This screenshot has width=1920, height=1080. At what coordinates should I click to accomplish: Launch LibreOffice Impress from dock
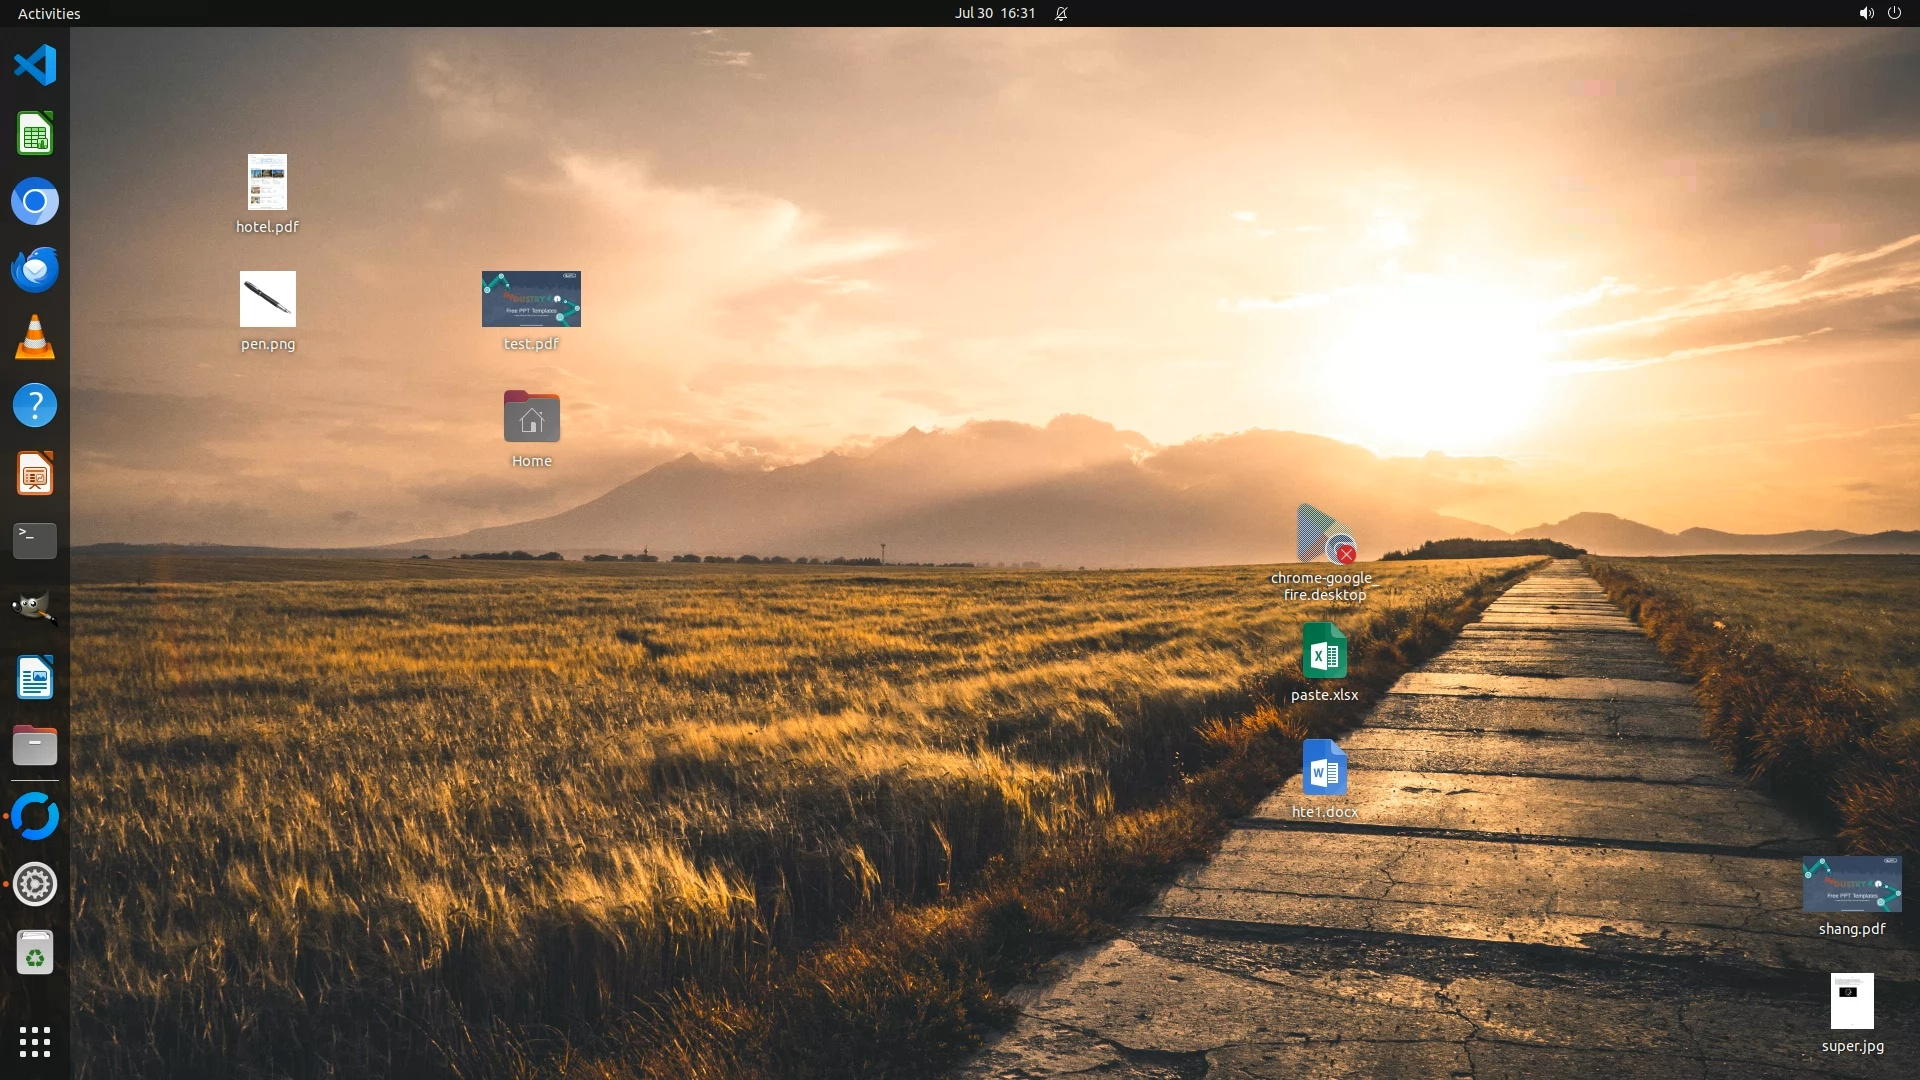click(35, 474)
